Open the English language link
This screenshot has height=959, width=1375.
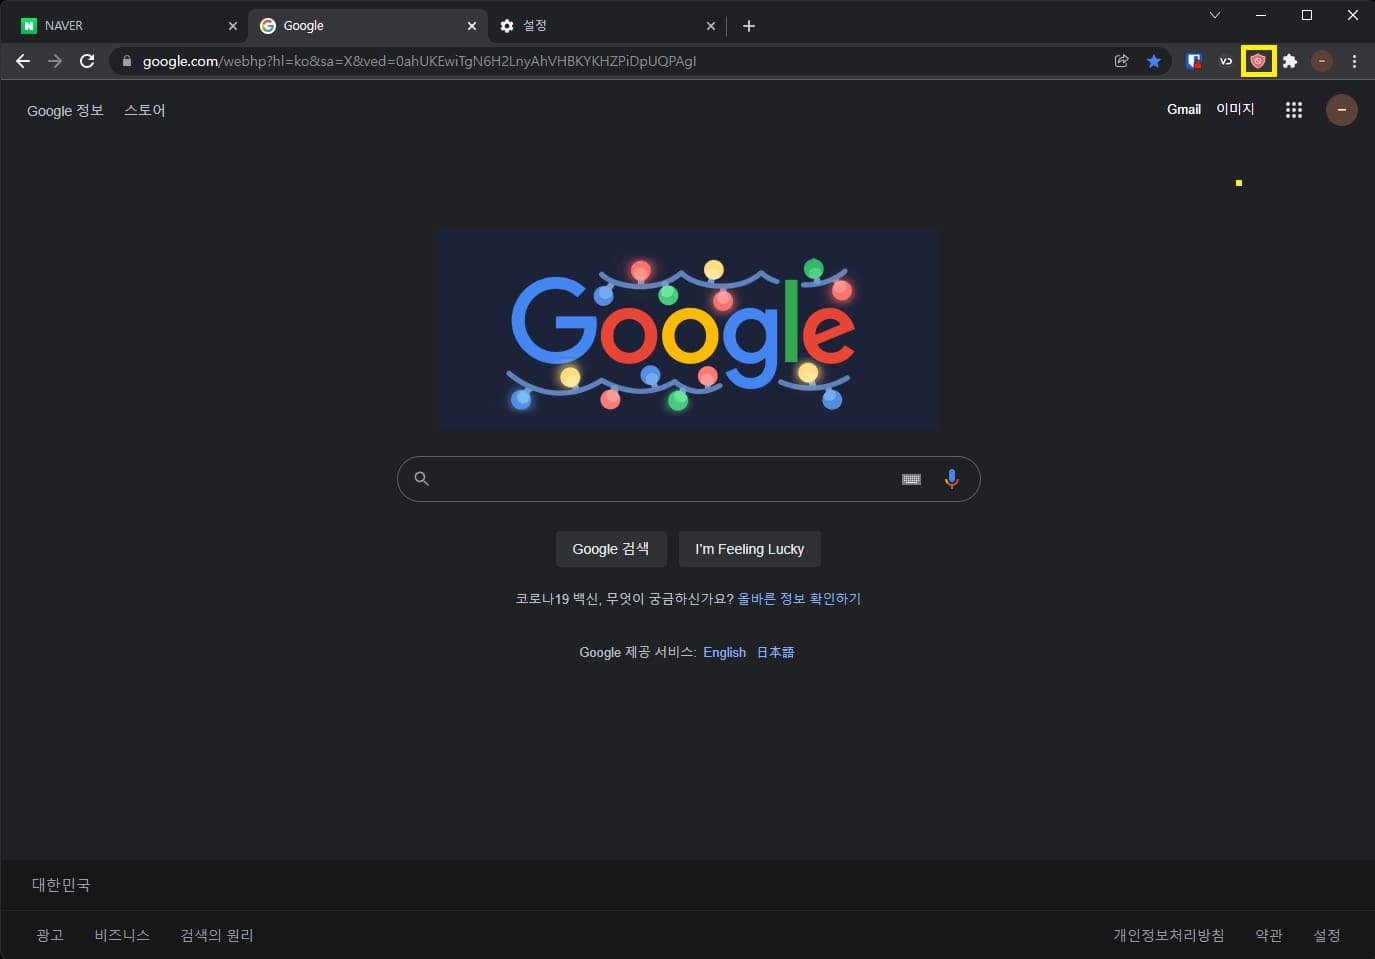point(724,652)
